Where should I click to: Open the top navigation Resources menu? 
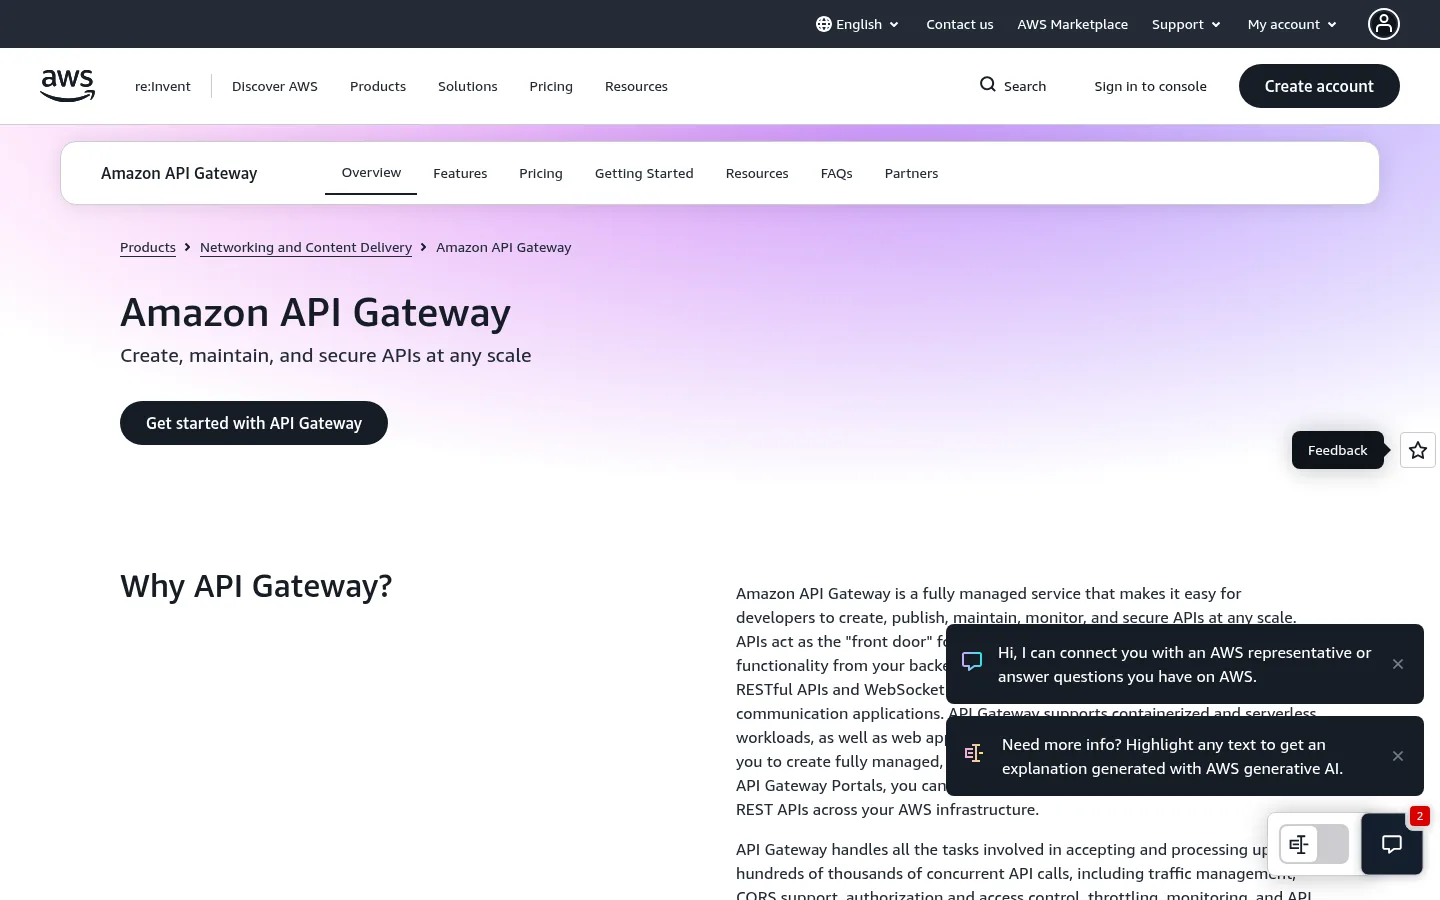[x=636, y=86]
